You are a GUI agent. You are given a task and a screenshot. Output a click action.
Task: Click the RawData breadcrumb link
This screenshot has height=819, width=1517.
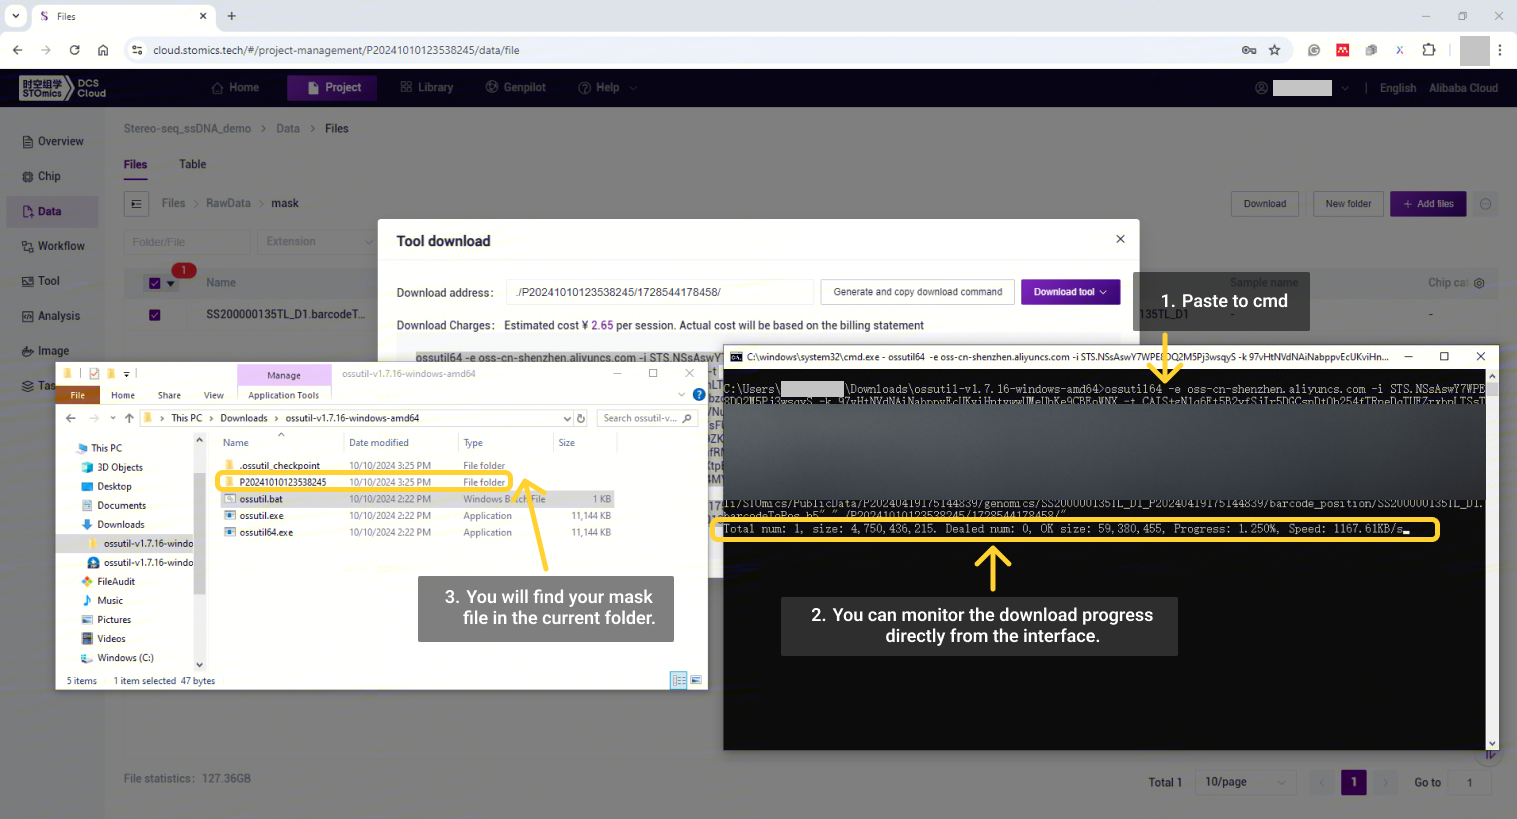coord(228,203)
